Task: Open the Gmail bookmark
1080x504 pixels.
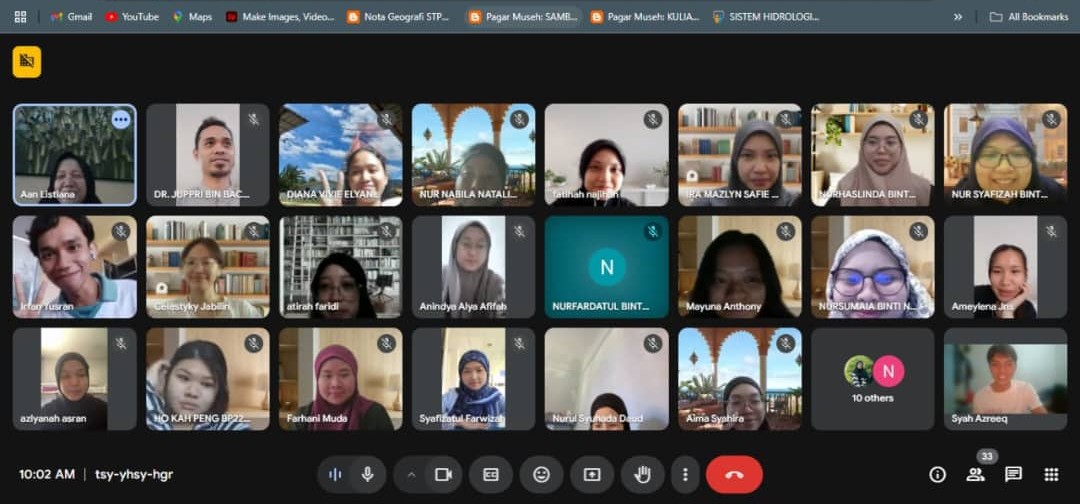Action: click(x=71, y=17)
